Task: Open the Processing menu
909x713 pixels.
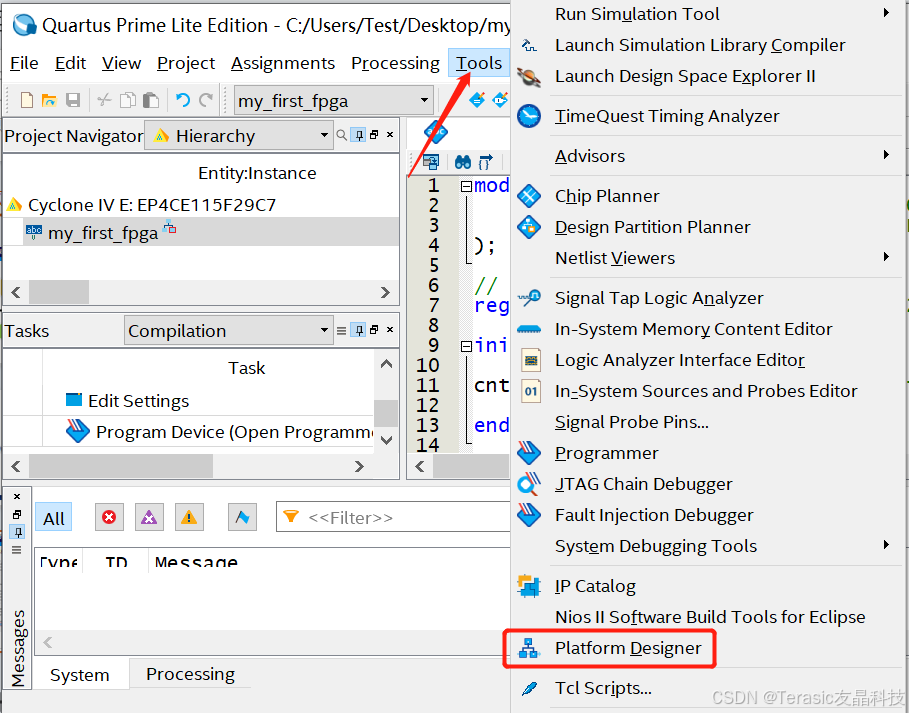Action: tap(395, 63)
